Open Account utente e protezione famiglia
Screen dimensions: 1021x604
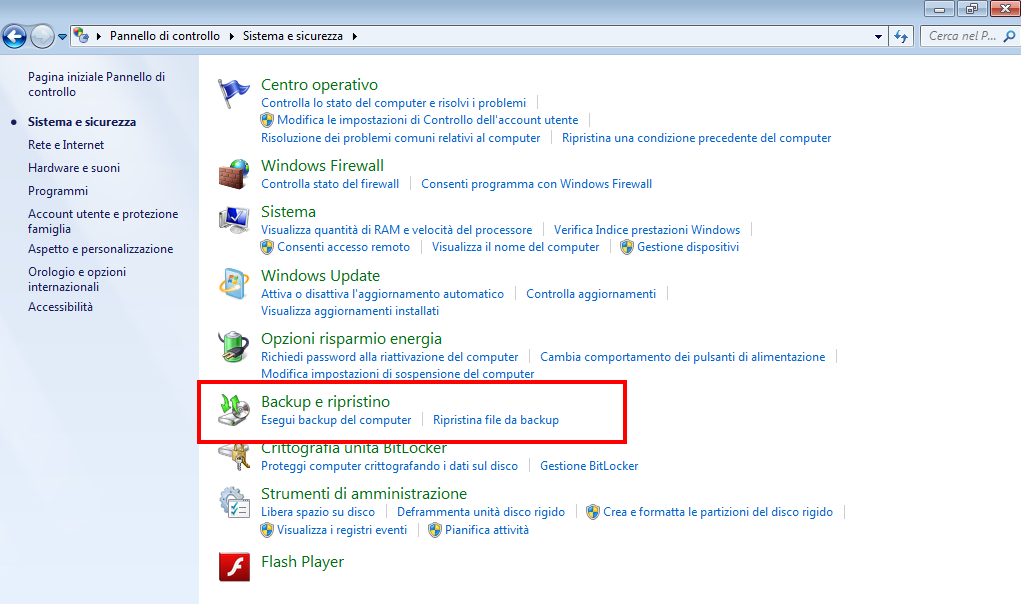click(x=103, y=221)
